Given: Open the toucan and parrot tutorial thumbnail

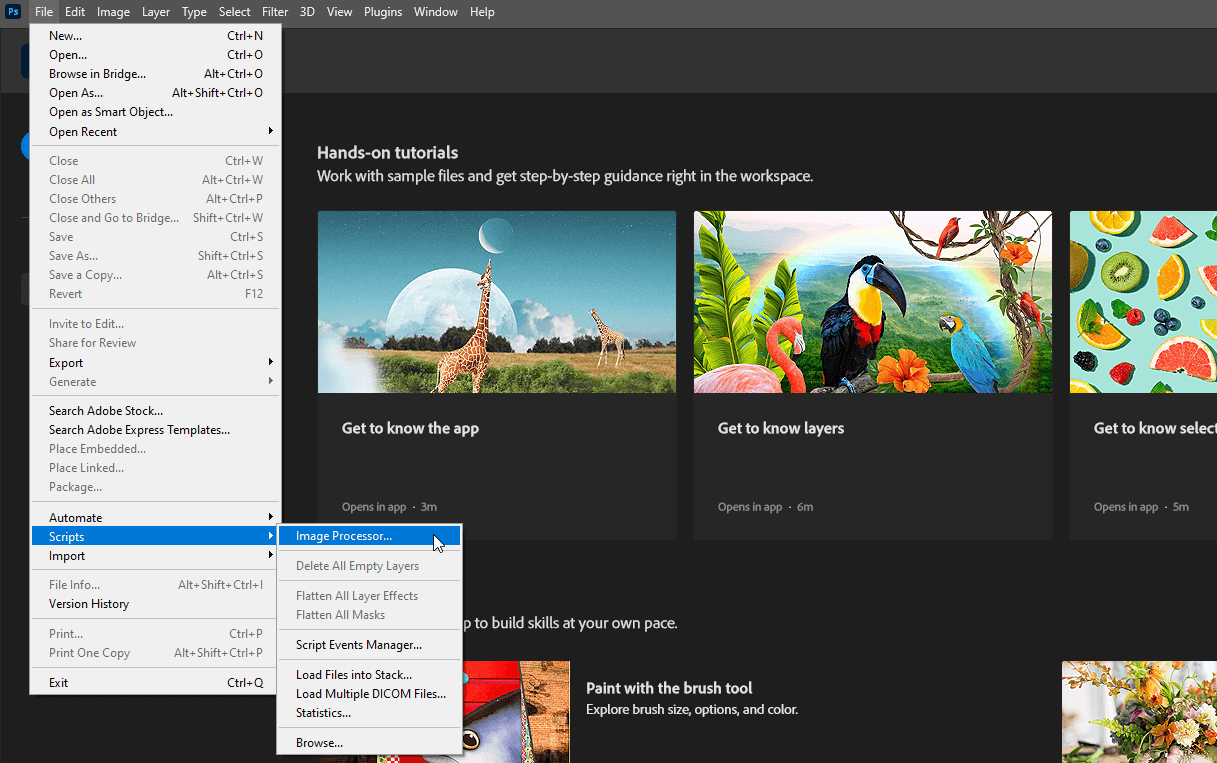Looking at the screenshot, I should (x=873, y=302).
